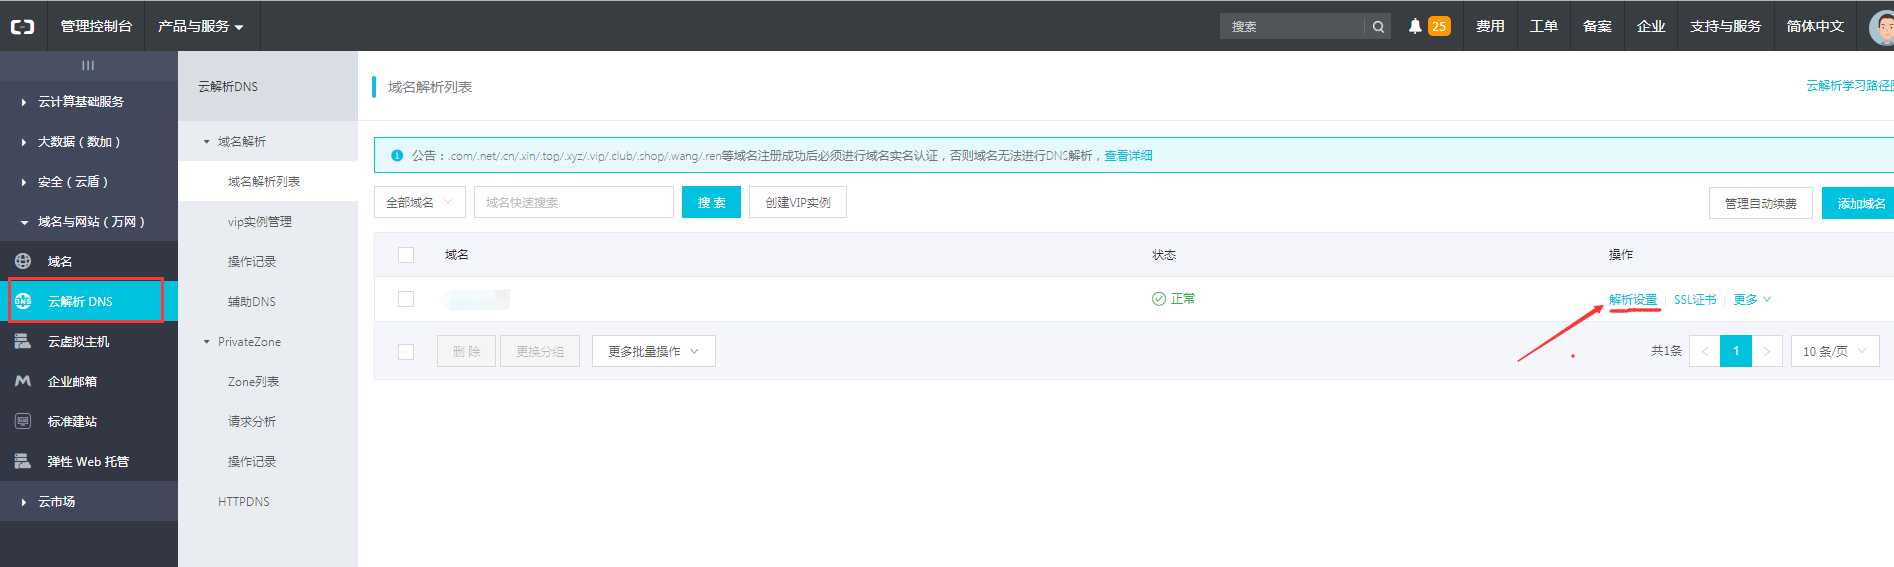Click the search magnifier icon
The height and width of the screenshot is (567, 1894).
point(1378,27)
